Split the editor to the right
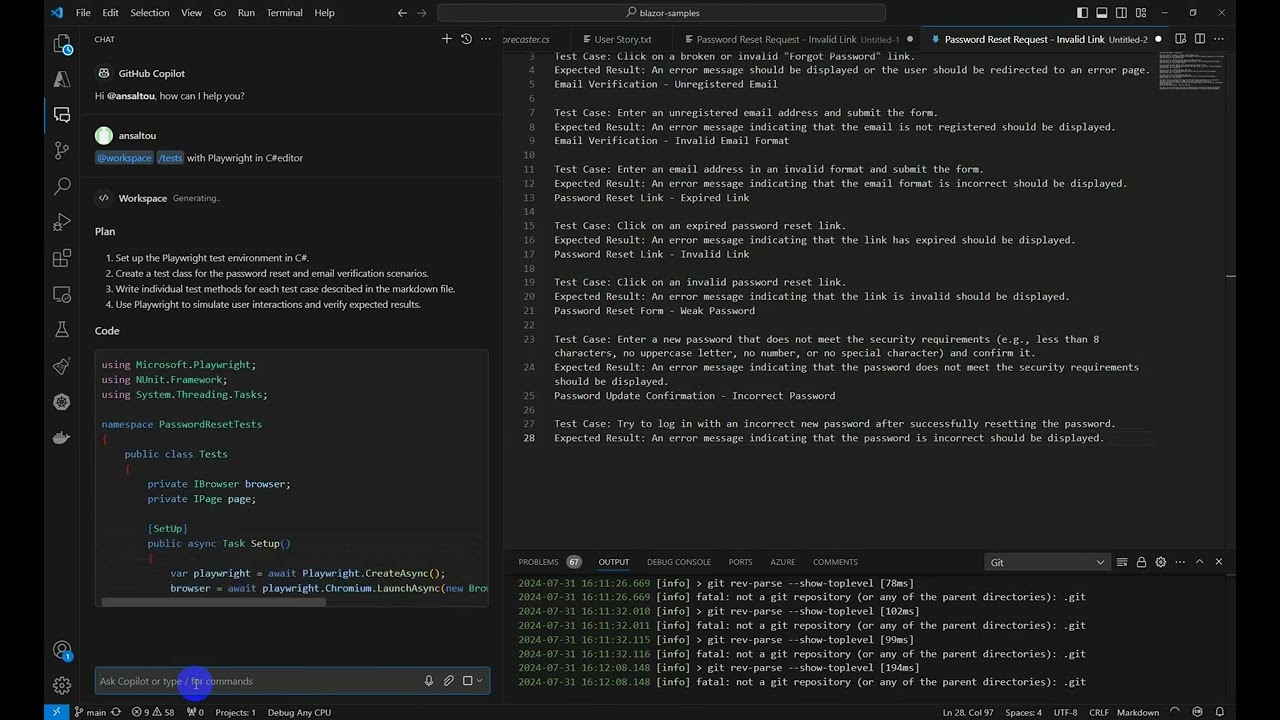 (1200, 39)
